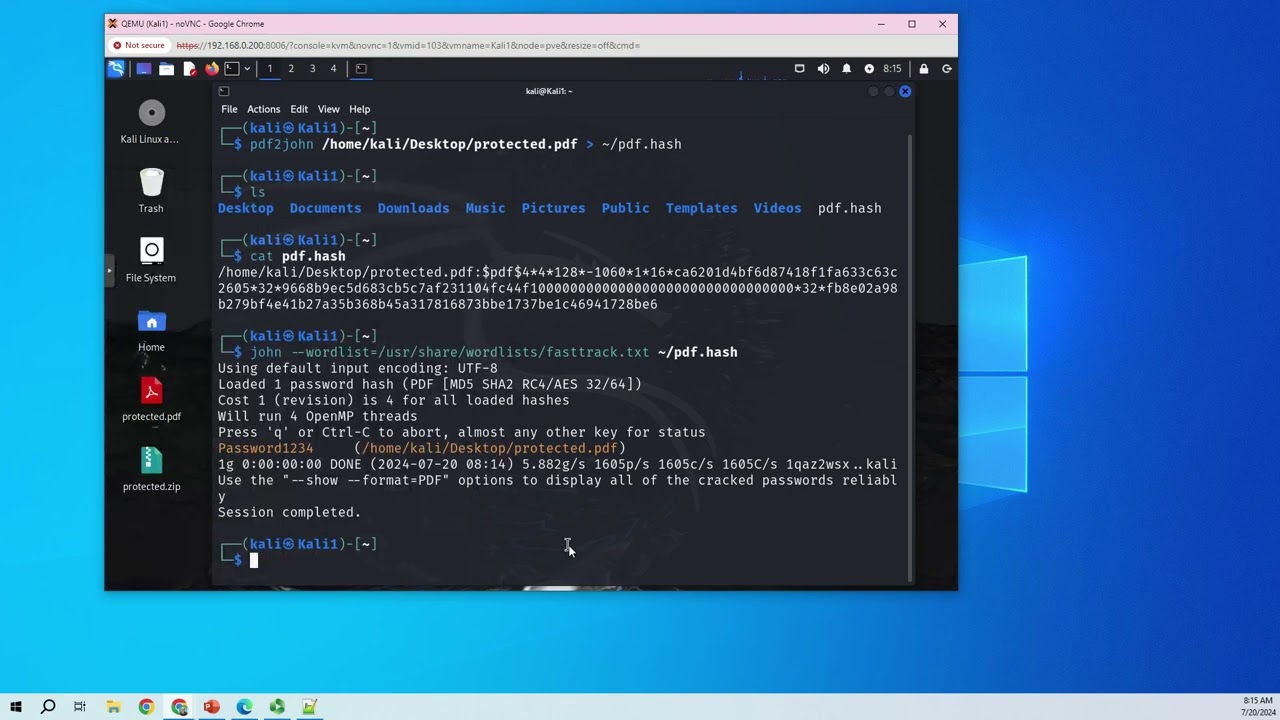Open the Kali applications menu dragon icon
Image resolution: width=1280 pixels, height=720 pixels.
116,69
